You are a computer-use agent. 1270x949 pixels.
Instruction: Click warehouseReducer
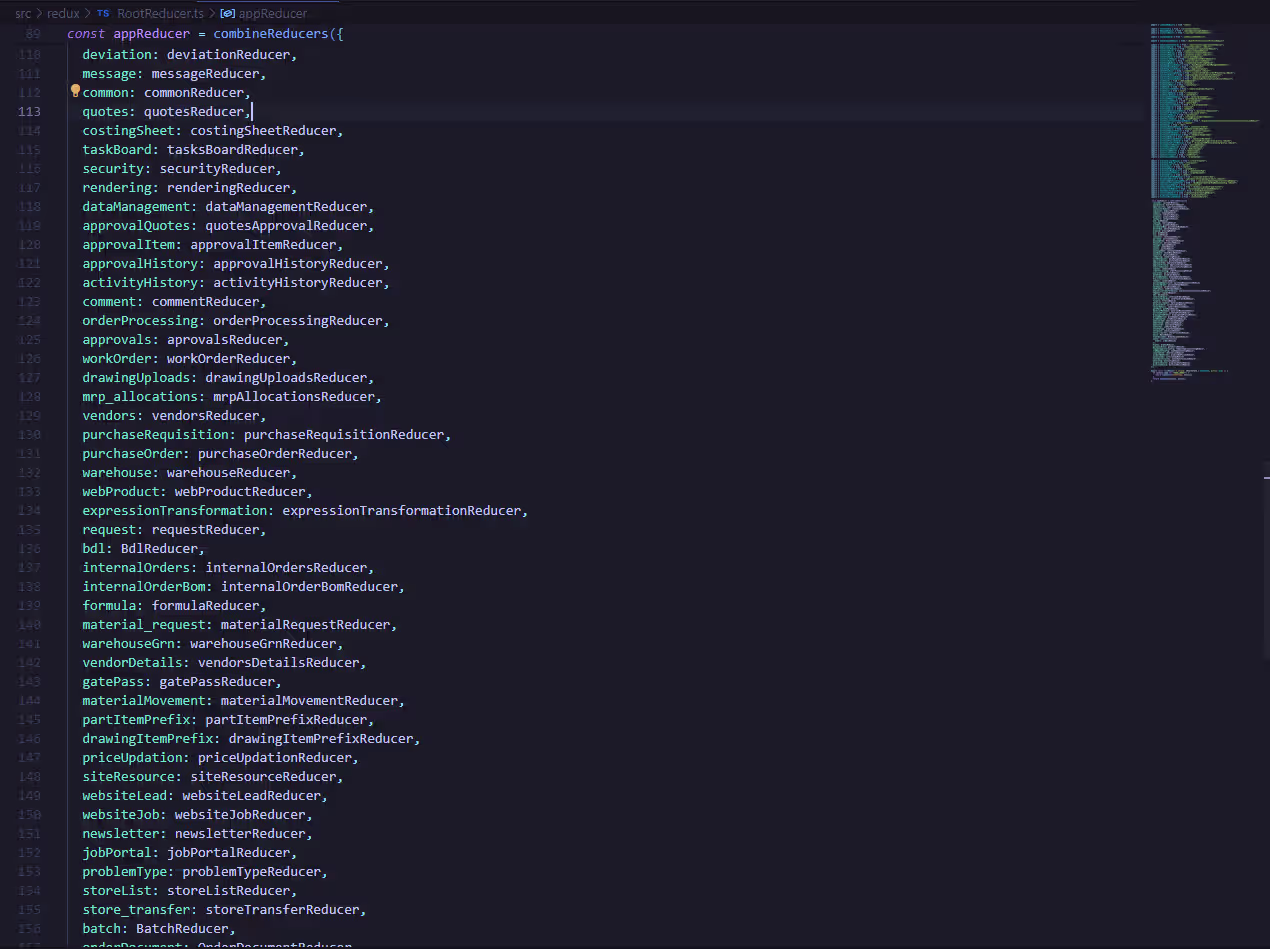pyautogui.click(x=228, y=472)
